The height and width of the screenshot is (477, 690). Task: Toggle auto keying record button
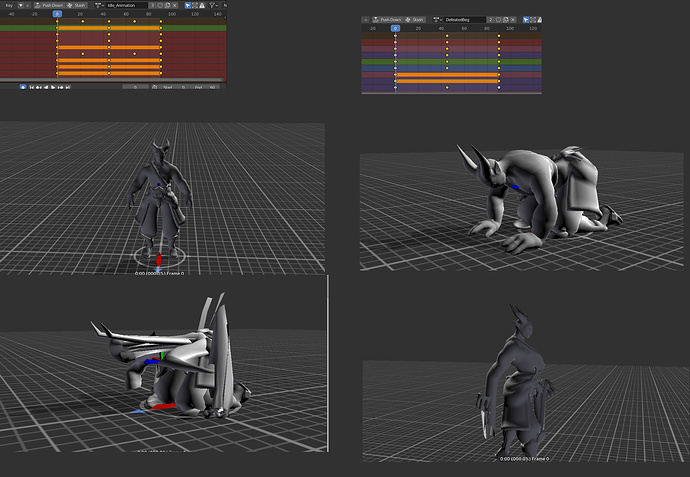click(23, 87)
